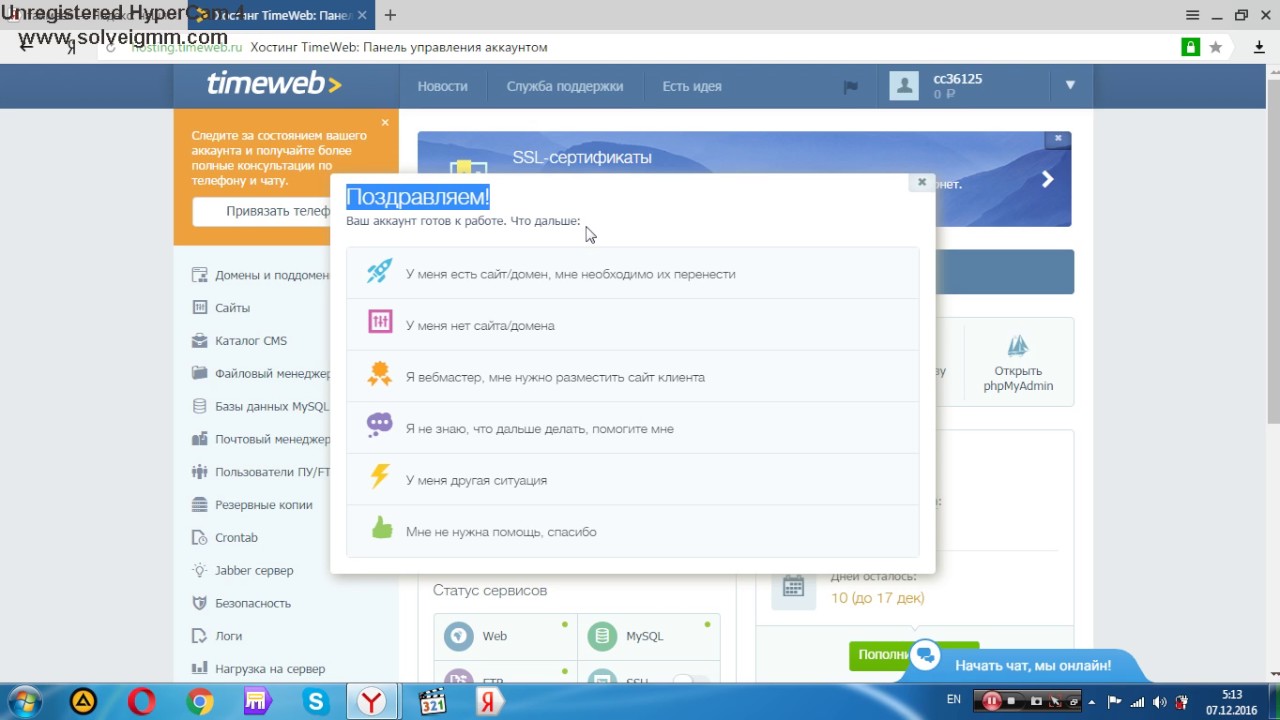This screenshot has width=1280, height=720.
Task: Select the Хостинг TimeWeb browser tab
Action: (x=281, y=15)
